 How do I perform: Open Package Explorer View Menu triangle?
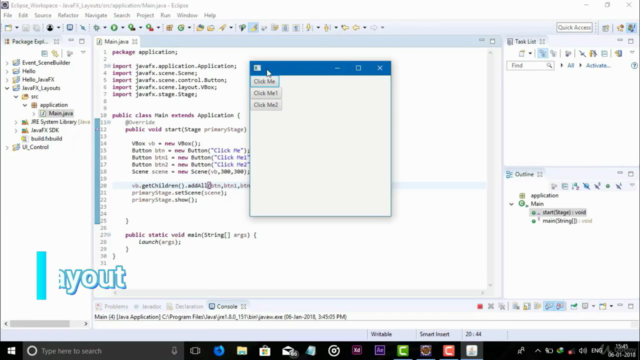click(83, 53)
